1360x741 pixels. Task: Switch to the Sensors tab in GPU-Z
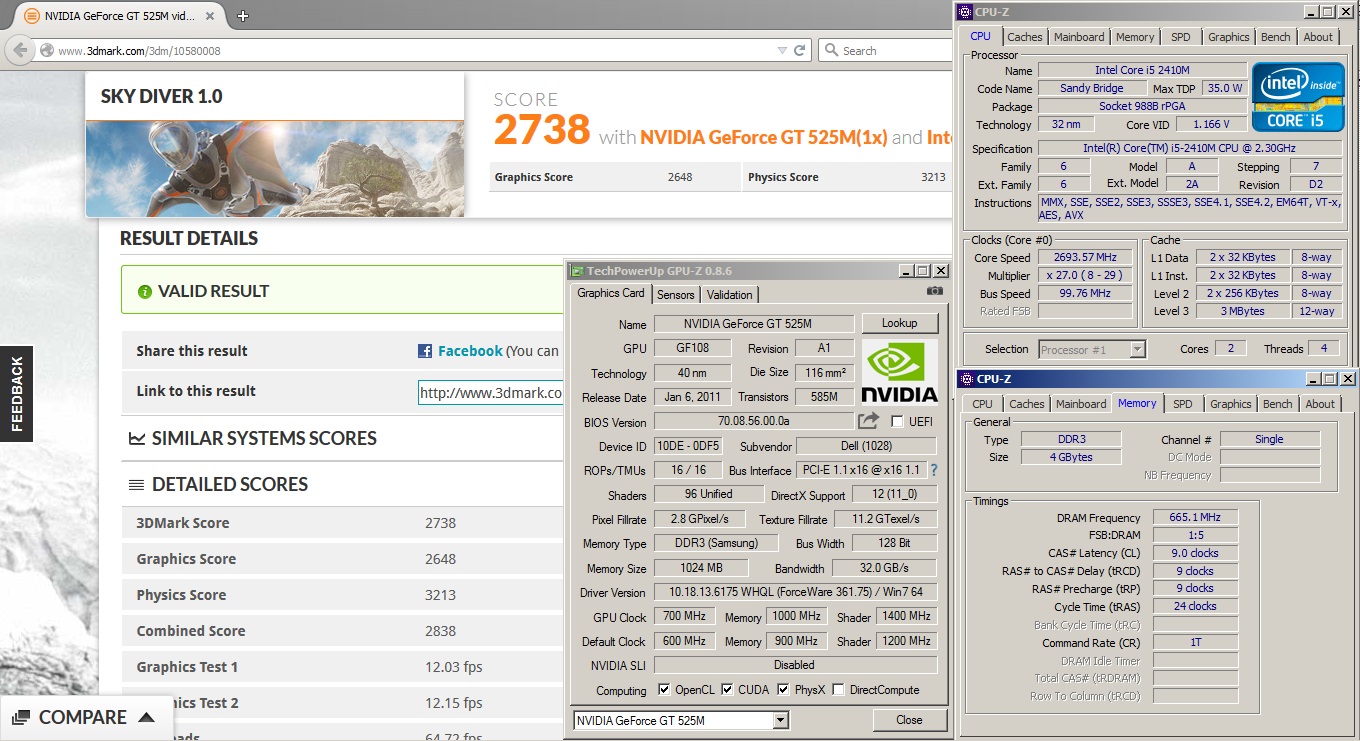click(x=675, y=294)
